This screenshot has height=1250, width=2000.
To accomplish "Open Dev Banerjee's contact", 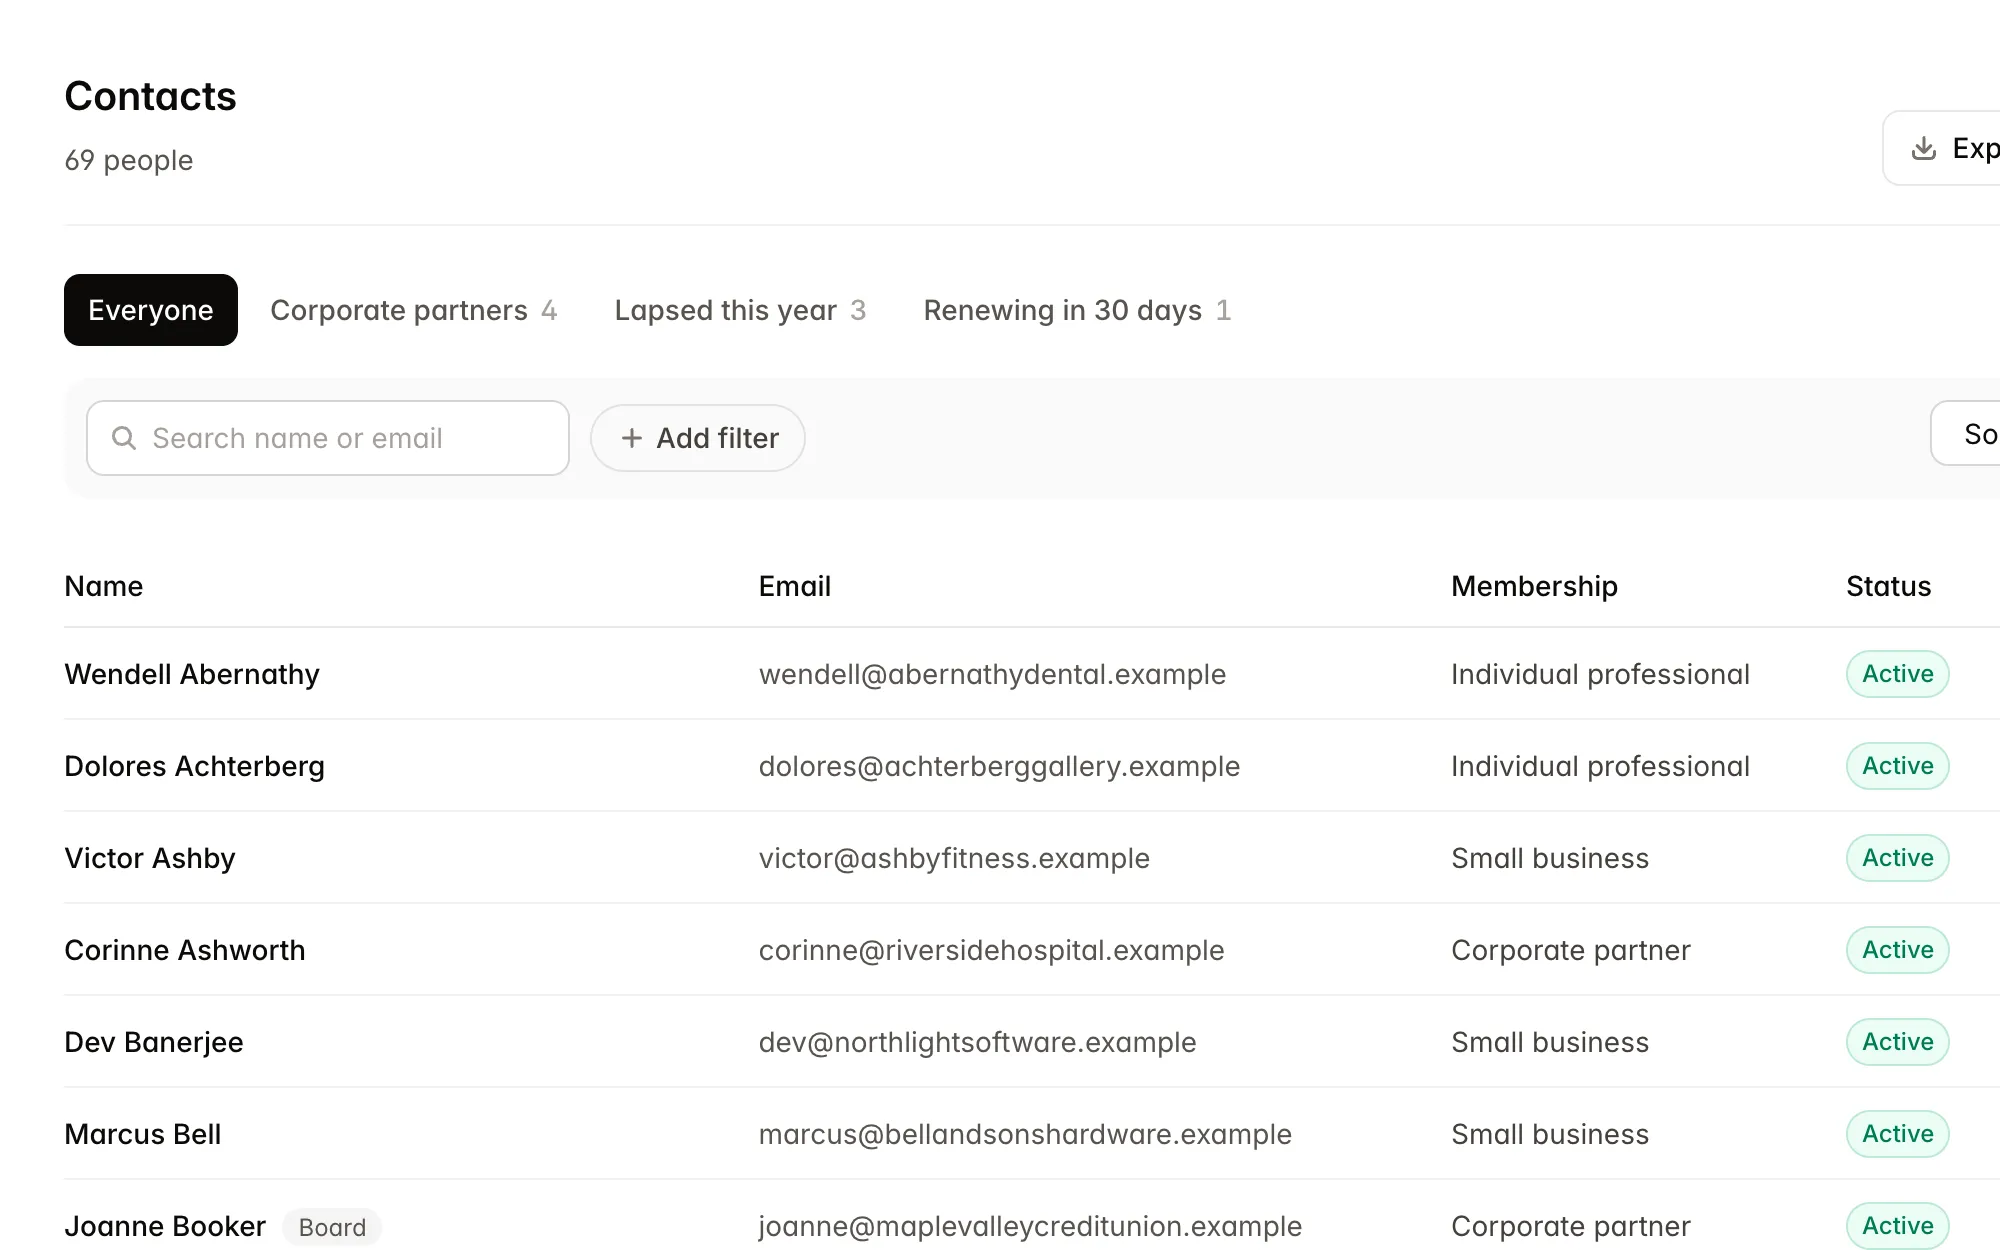I will pyautogui.click(x=154, y=1042).
